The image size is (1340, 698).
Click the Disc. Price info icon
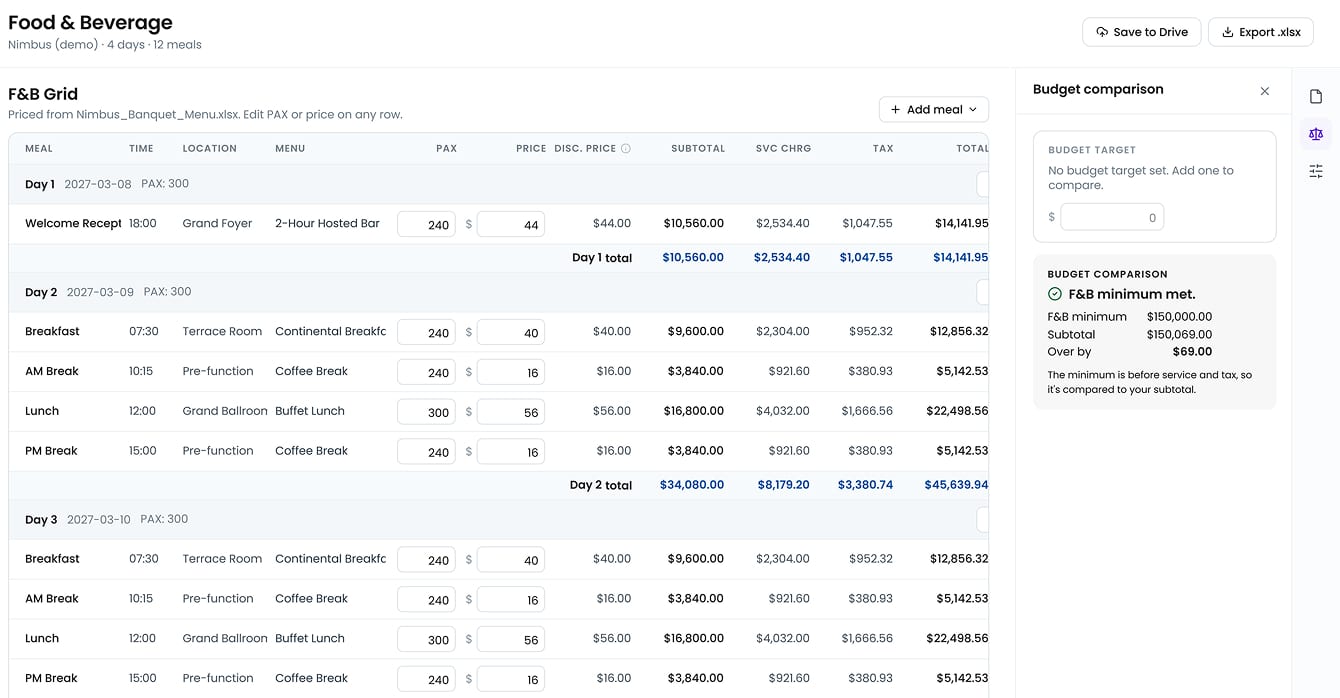click(x=626, y=149)
